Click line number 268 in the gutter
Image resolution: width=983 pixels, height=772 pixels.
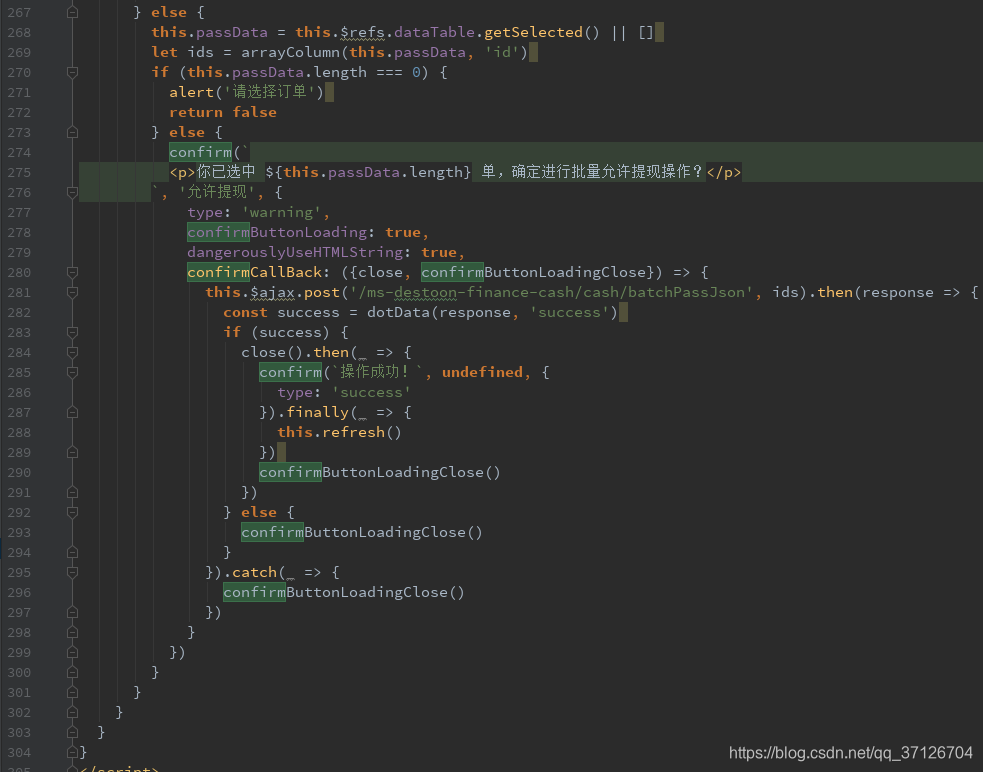tap(19, 33)
